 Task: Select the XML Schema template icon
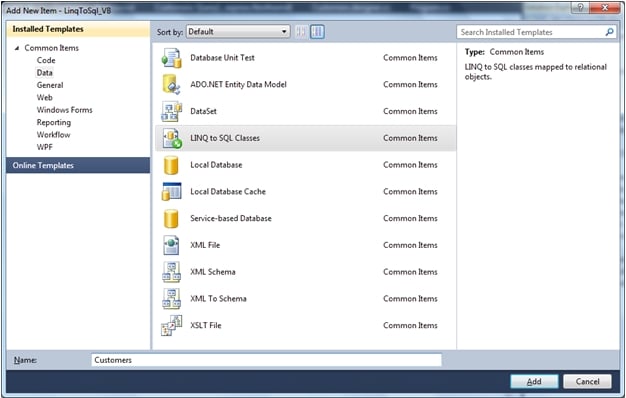click(x=172, y=272)
